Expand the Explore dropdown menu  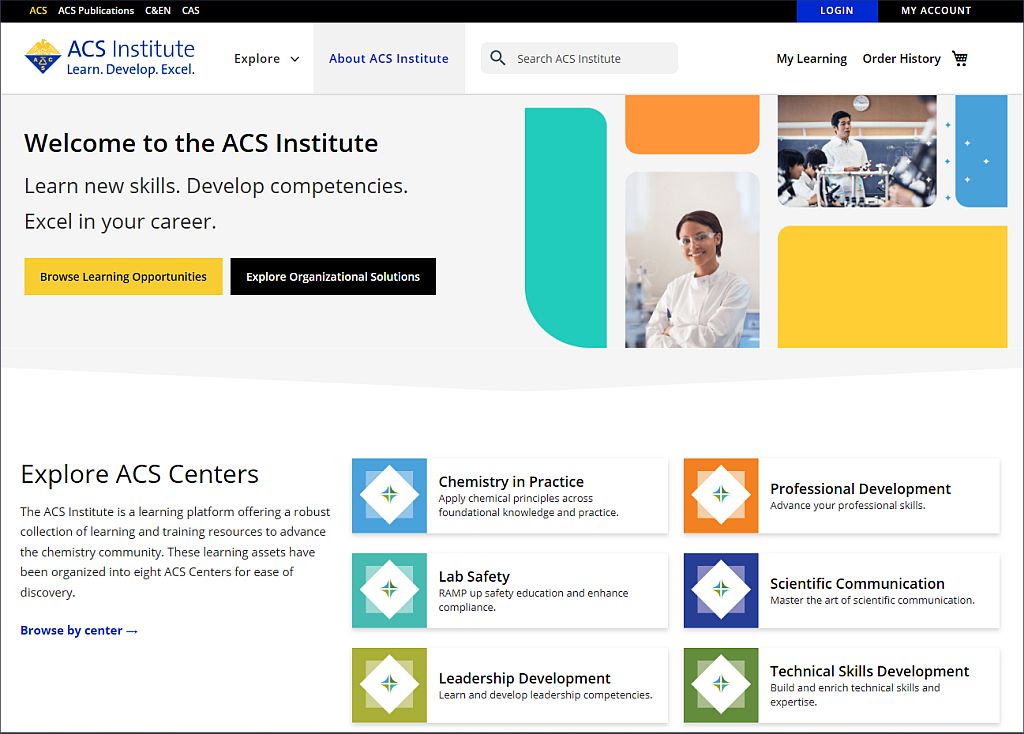click(266, 59)
